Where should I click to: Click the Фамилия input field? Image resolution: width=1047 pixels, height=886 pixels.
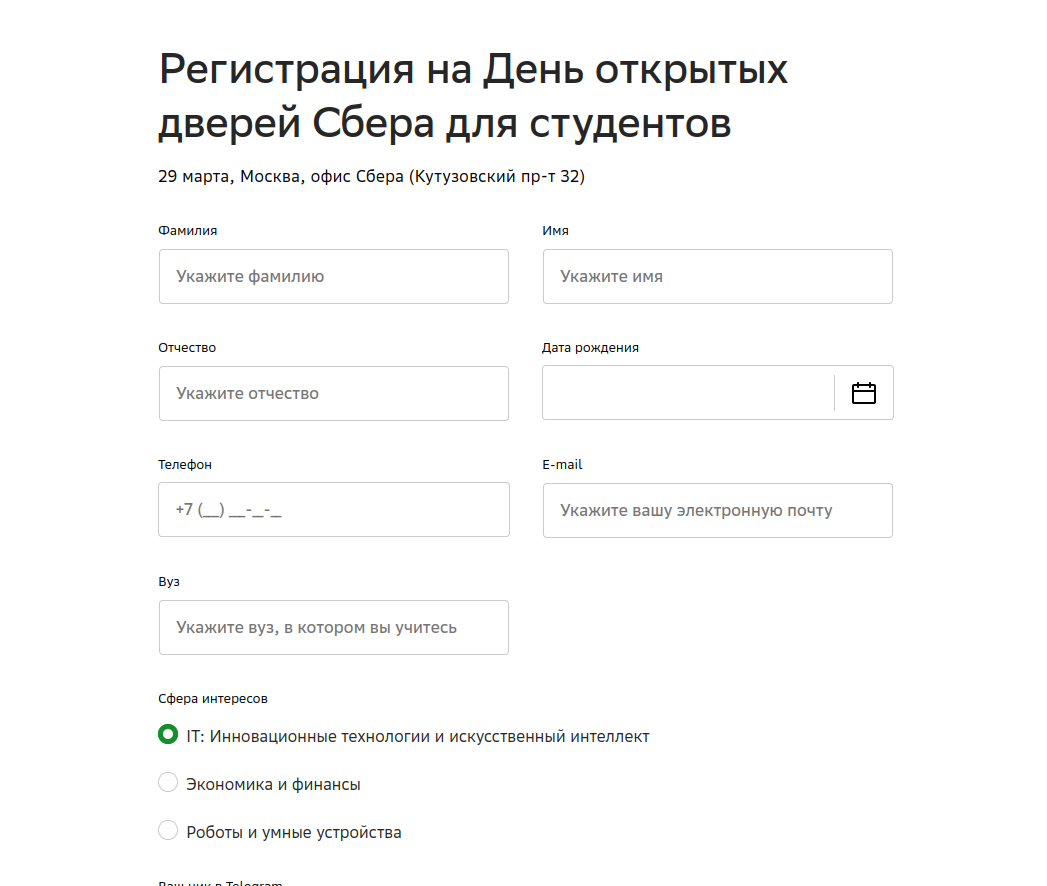(x=333, y=276)
